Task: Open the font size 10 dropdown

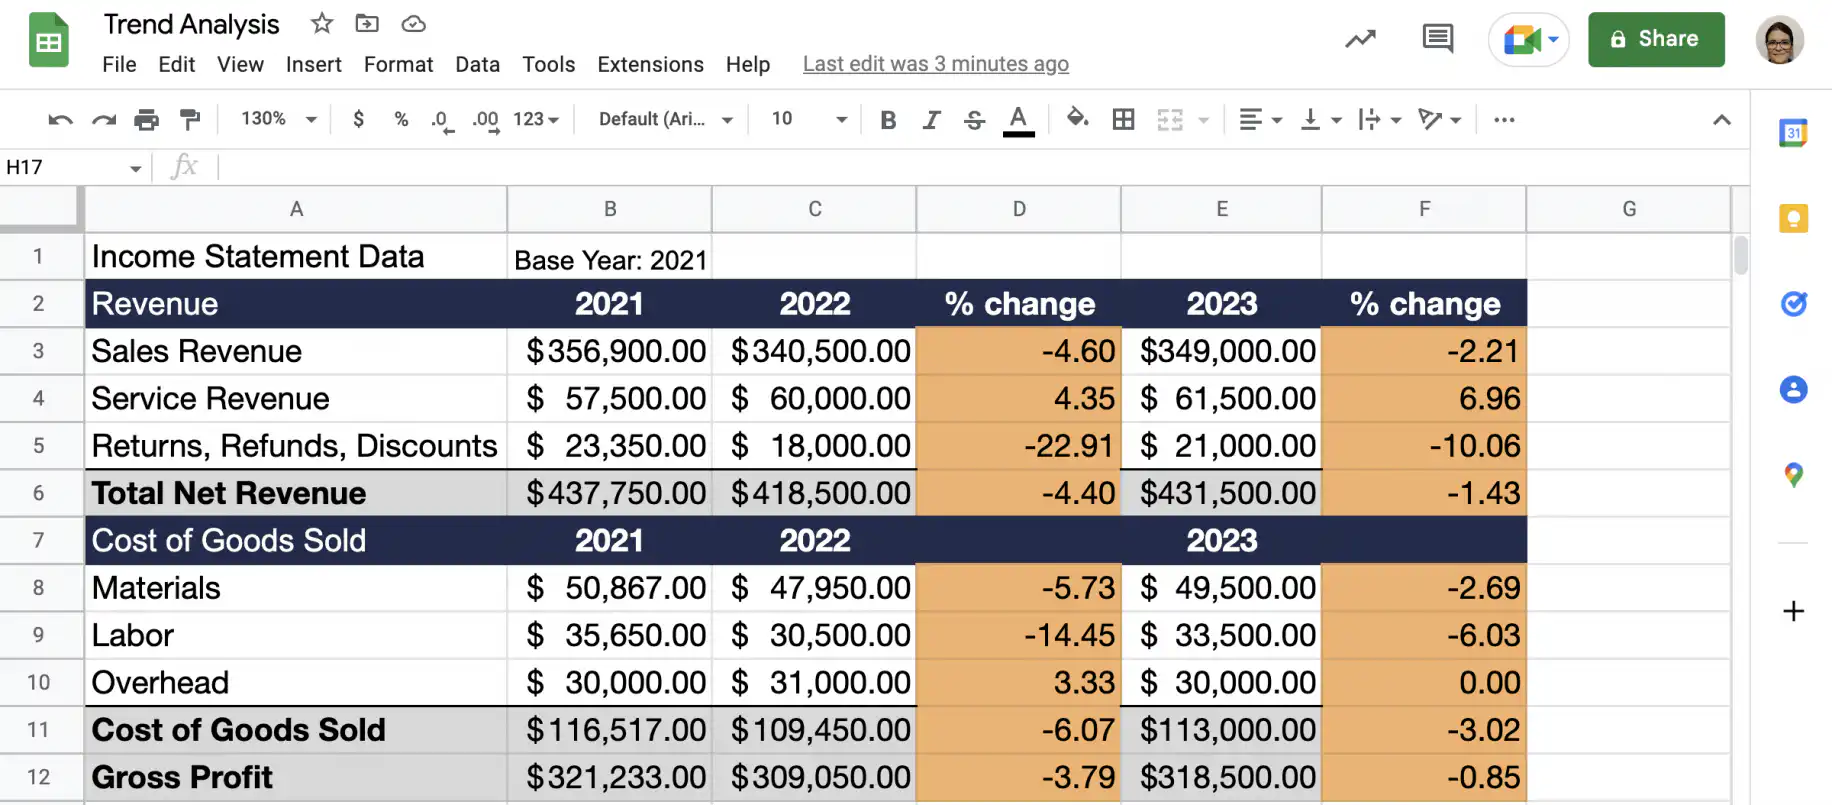Action: 809,119
